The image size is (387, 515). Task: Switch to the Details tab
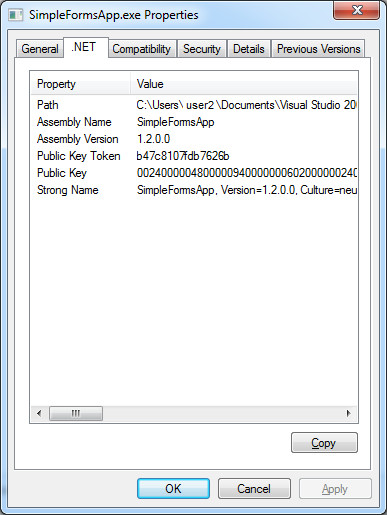click(x=249, y=49)
